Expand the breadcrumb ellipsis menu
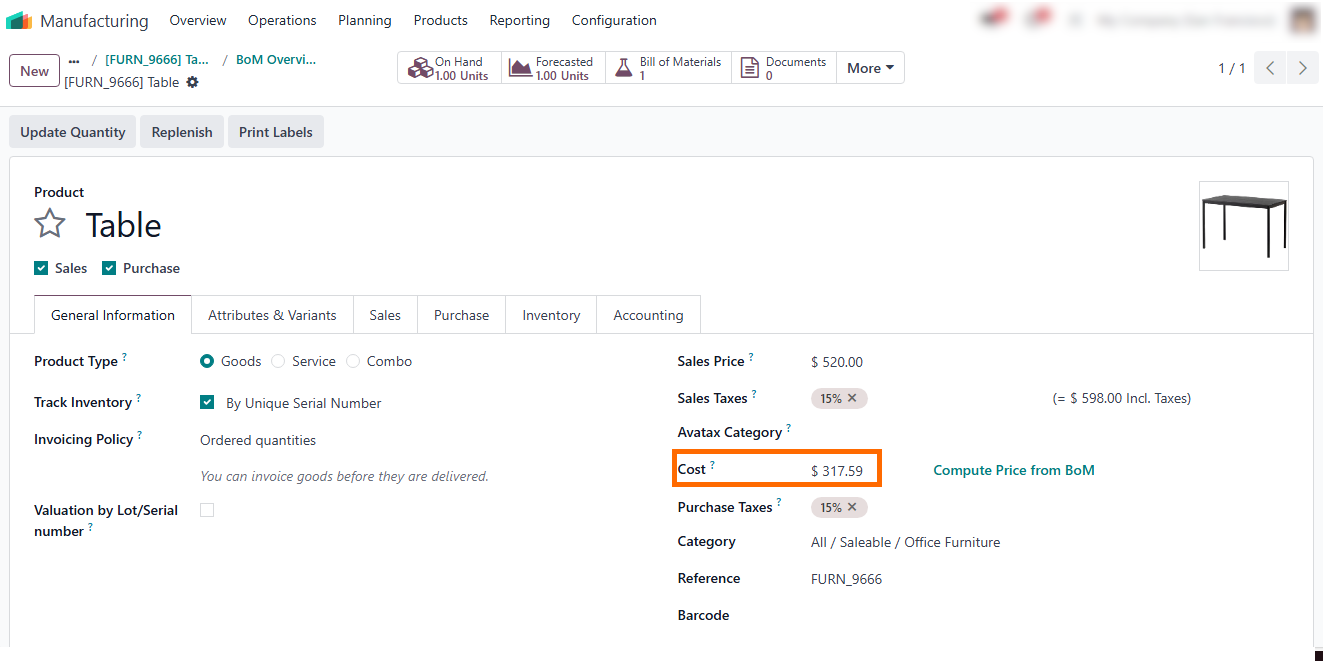The height and width of the screenshot is (661, 1323). point(74,60)
